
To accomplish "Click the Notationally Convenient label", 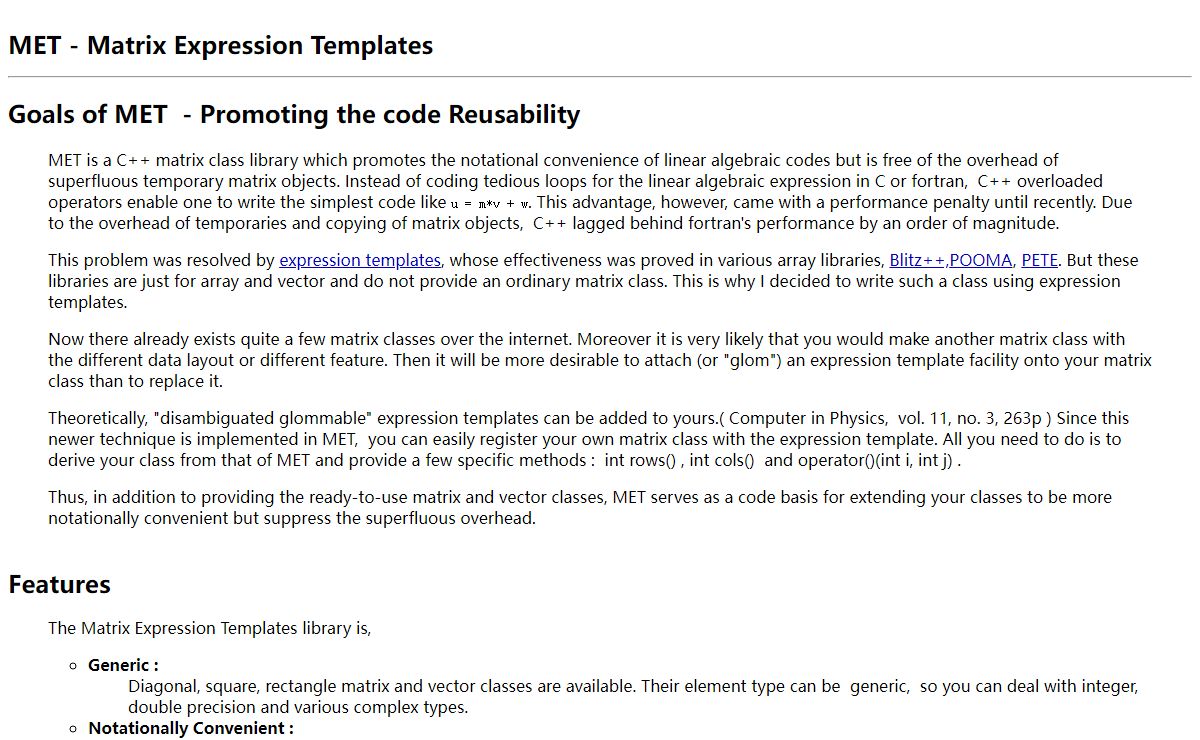I will pos(191,728).
